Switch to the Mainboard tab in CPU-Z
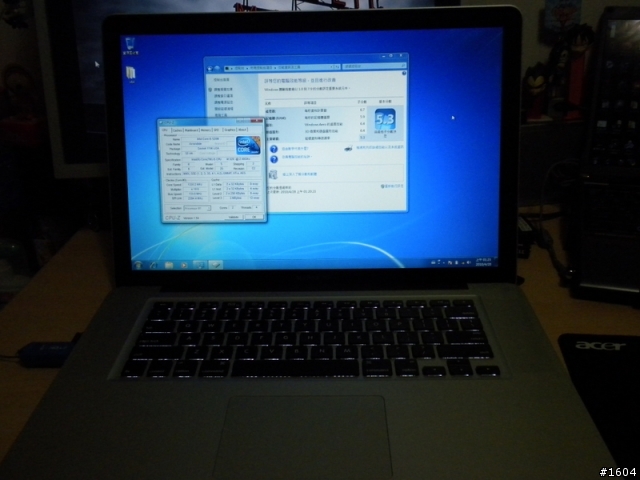The height and width of the screenshot is (480, 640). point(191,130)
